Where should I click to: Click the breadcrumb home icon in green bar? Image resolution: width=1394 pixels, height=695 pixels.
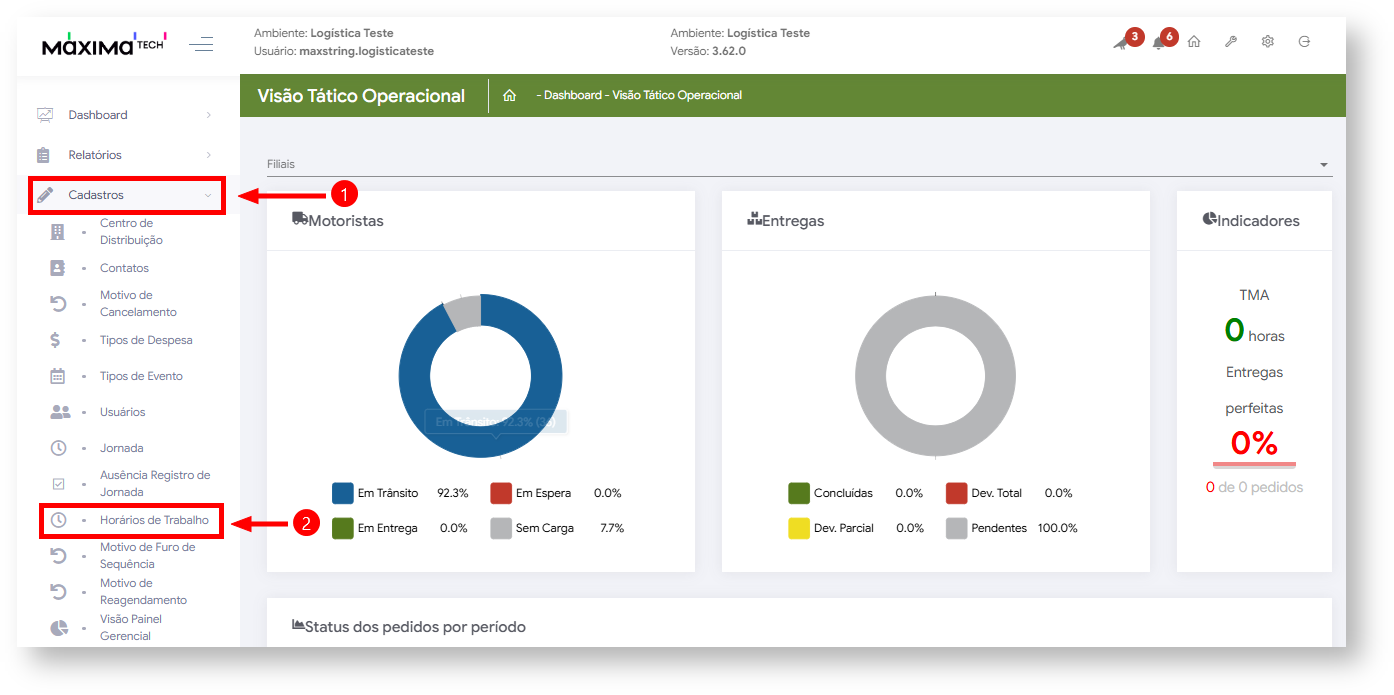[x=509, y=96]
